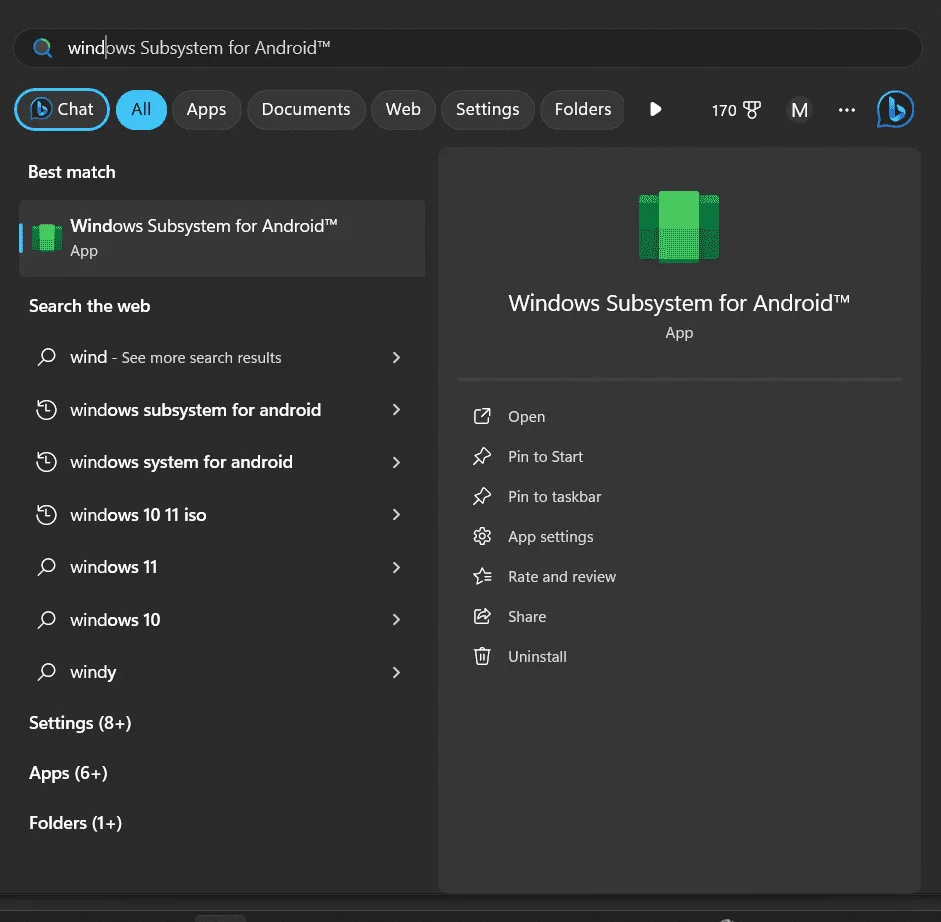
Task: Switch to the Documents filter tab
Action: pos(305,109)
